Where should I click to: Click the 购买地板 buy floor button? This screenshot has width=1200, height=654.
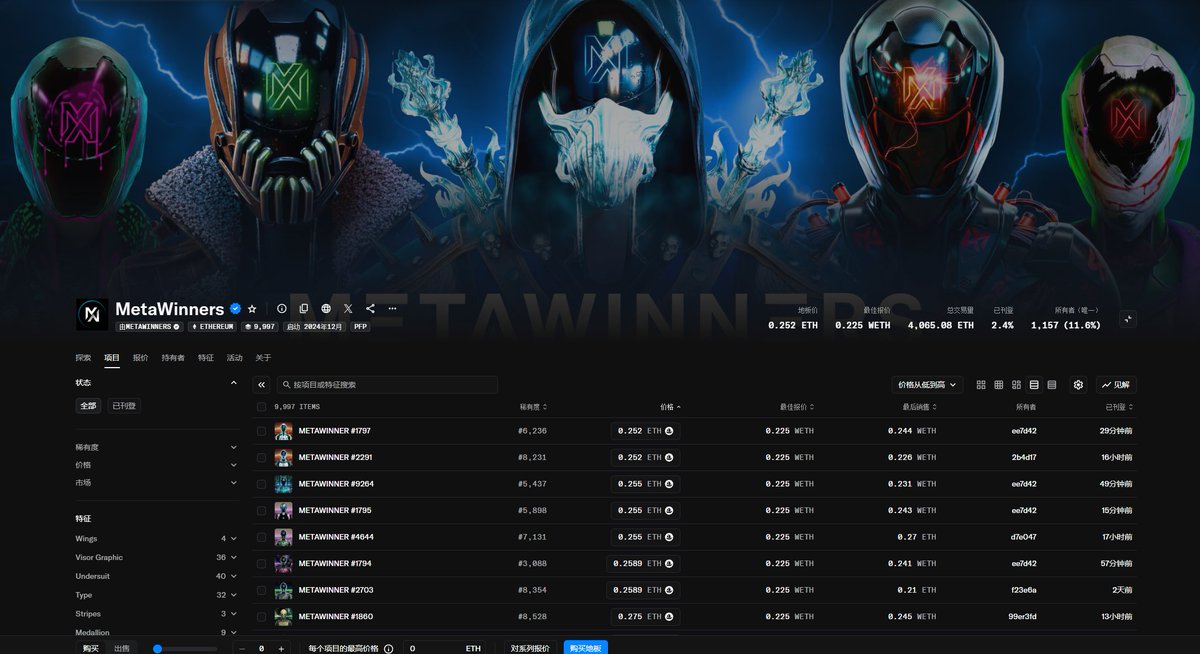pos(585,648)
